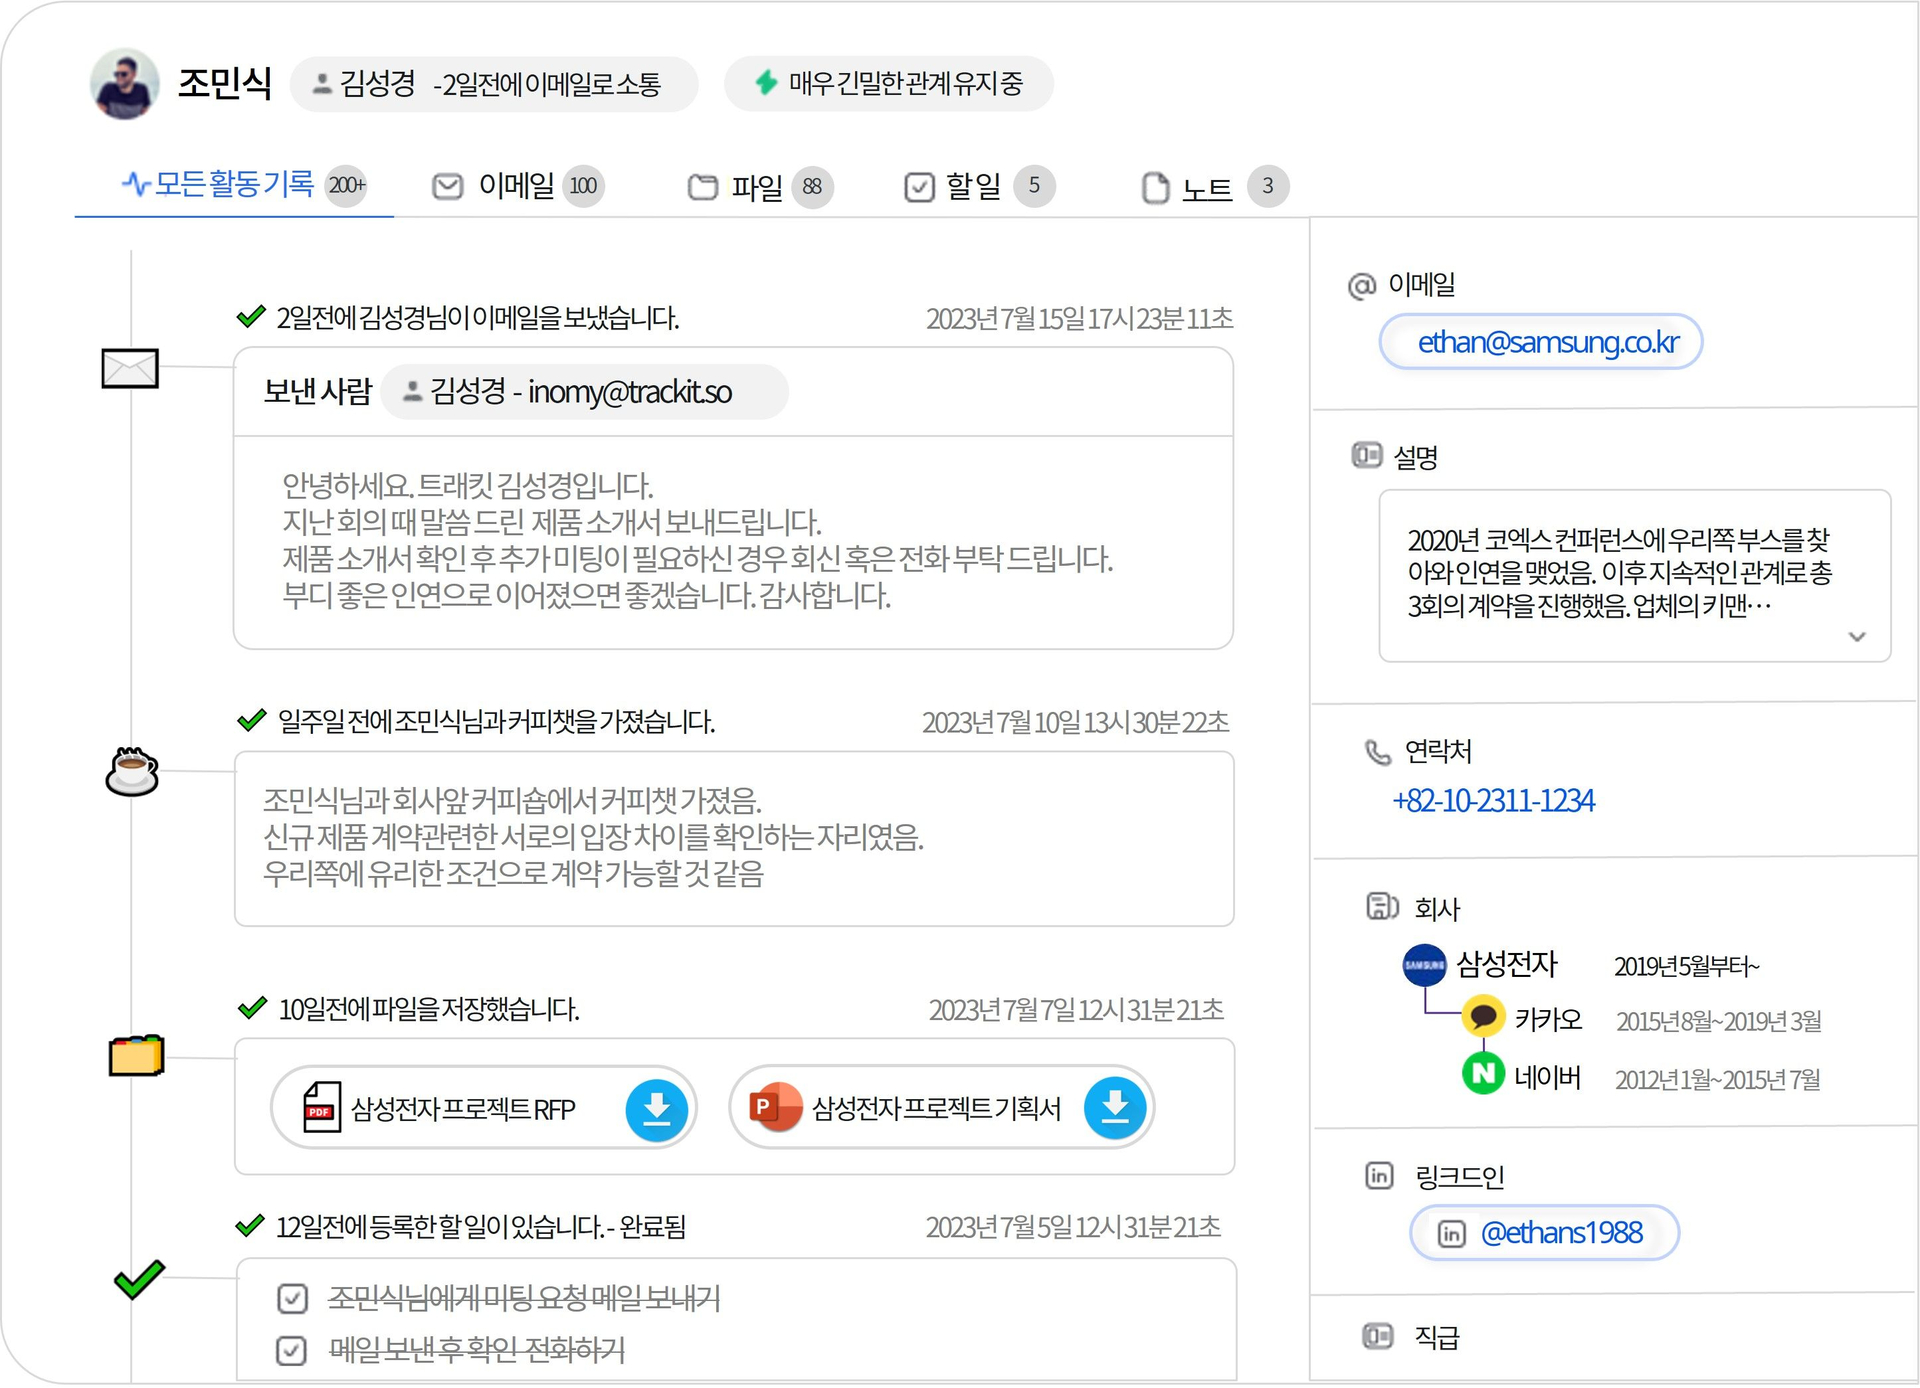Click heading 10일전에 파일을 저장했습니다
Viewport: 1920px width, 1388px height.
tap(428, 1010)
